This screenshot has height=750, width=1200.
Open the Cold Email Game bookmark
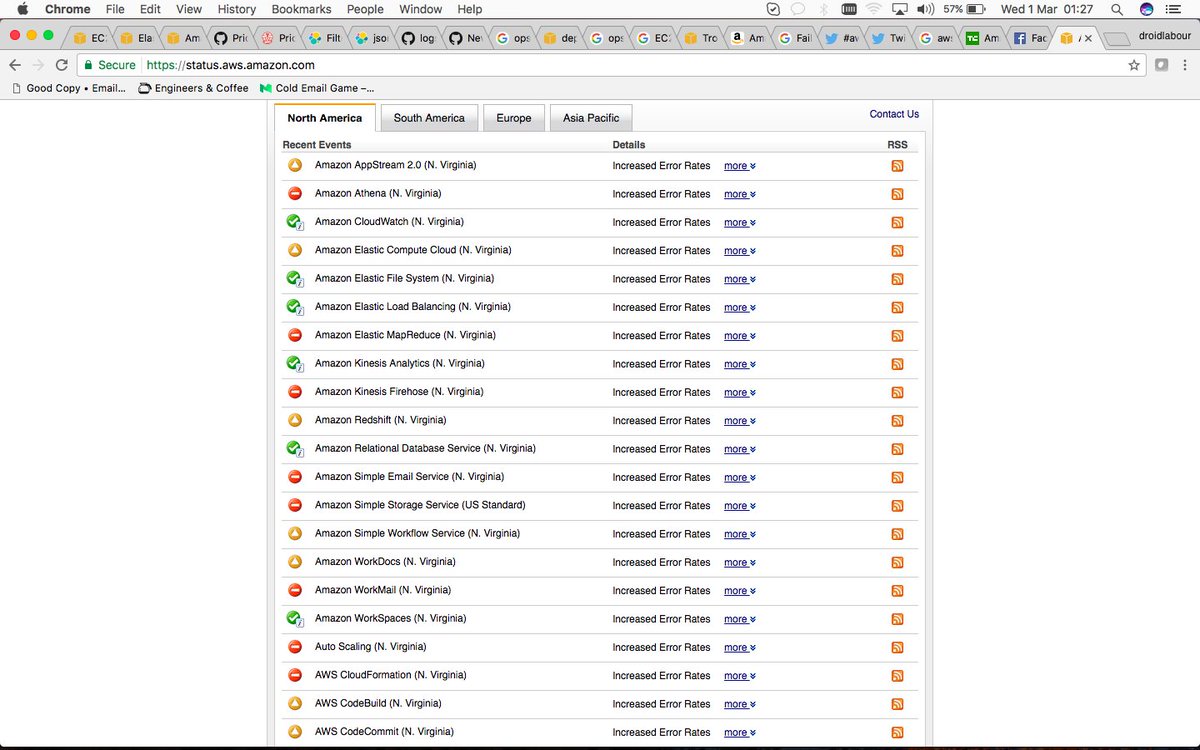coord(317,88)
